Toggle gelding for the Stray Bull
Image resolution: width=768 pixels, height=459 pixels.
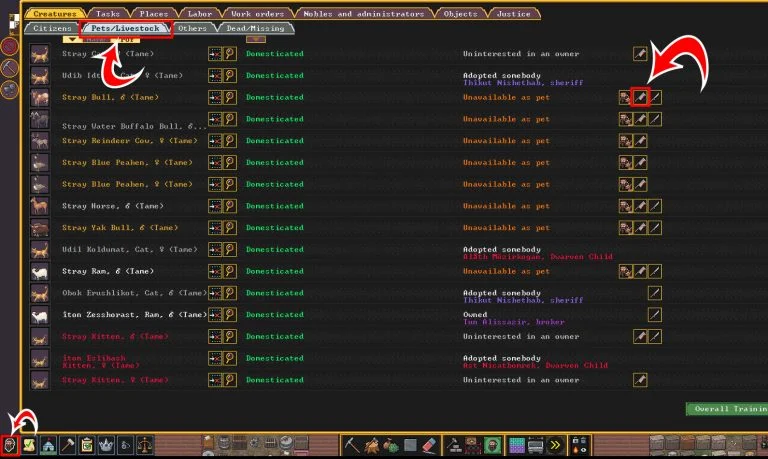pos(655,97)
